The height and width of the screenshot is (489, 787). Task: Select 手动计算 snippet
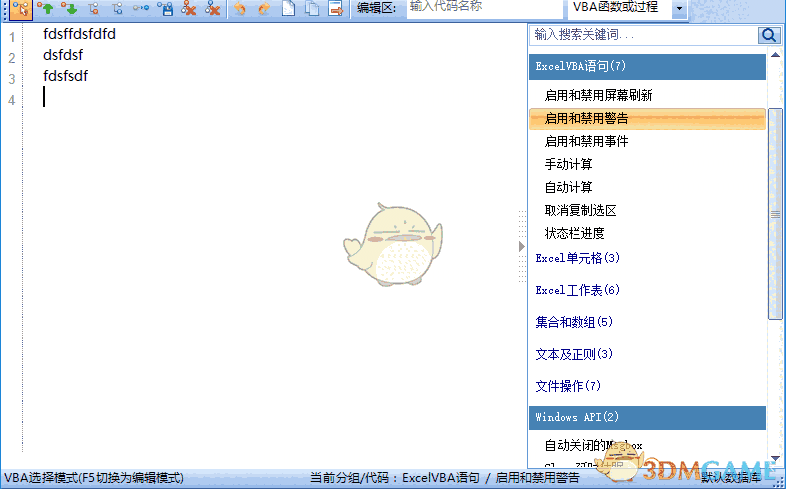(x=568, y=164)
